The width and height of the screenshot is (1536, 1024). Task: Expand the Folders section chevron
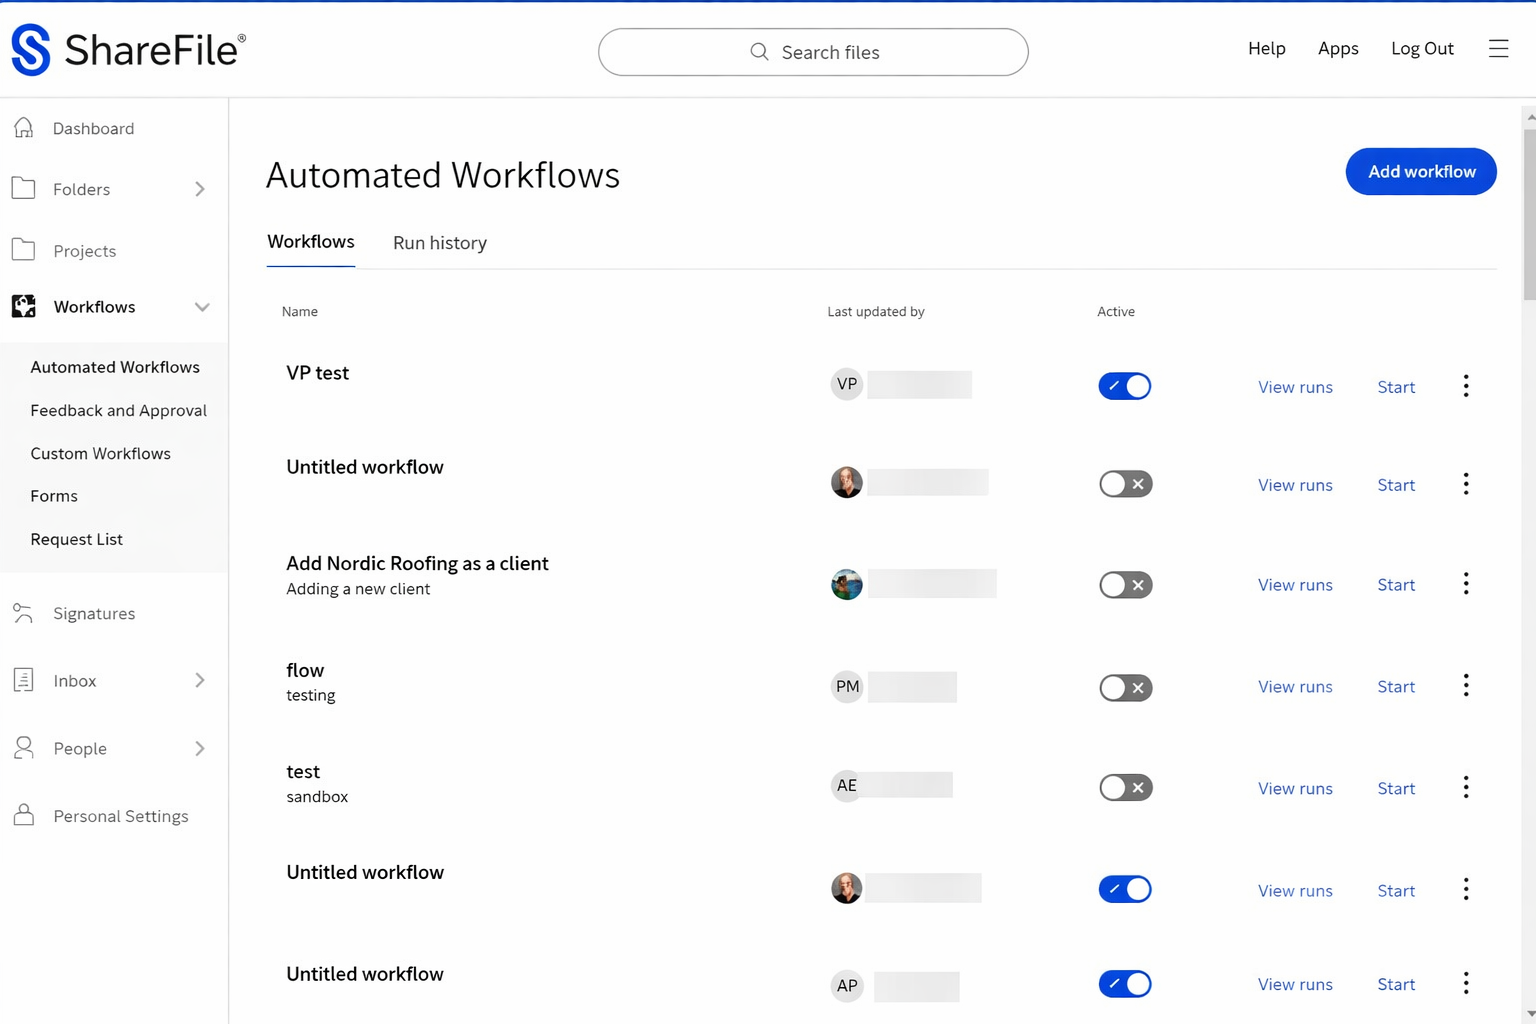click(x=200, y=189)
